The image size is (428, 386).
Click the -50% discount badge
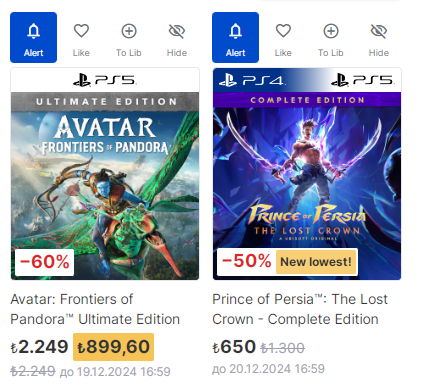(x=246, y=261)
